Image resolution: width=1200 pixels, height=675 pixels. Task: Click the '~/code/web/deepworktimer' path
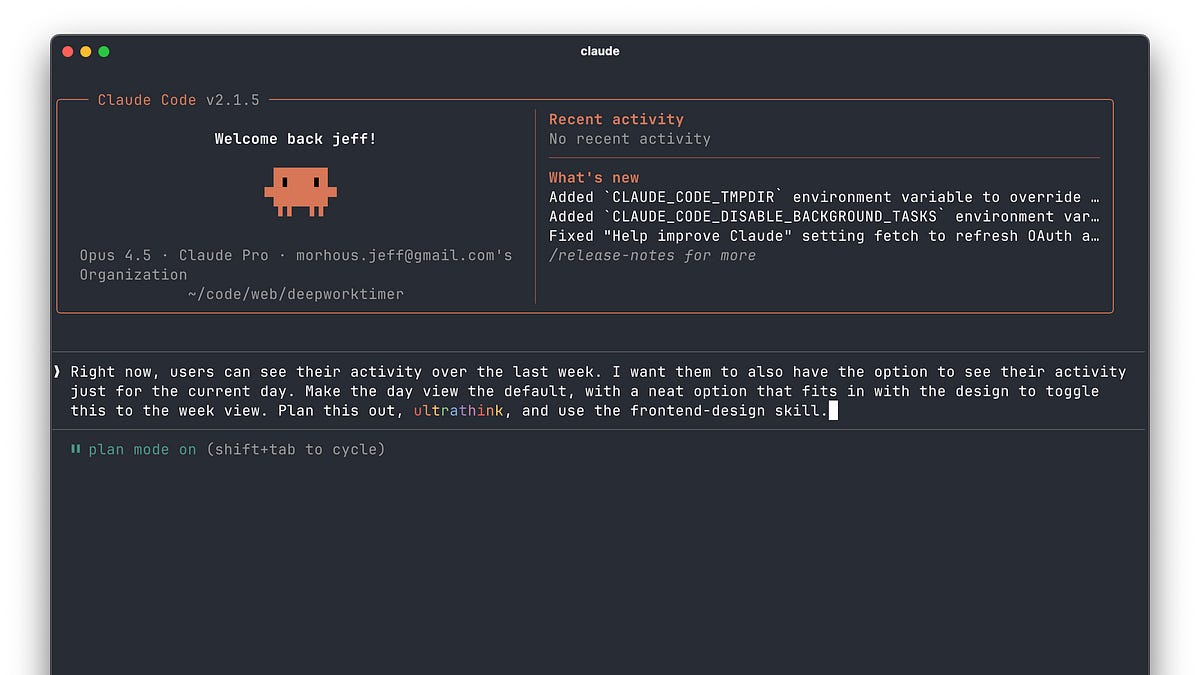(296, 294)
